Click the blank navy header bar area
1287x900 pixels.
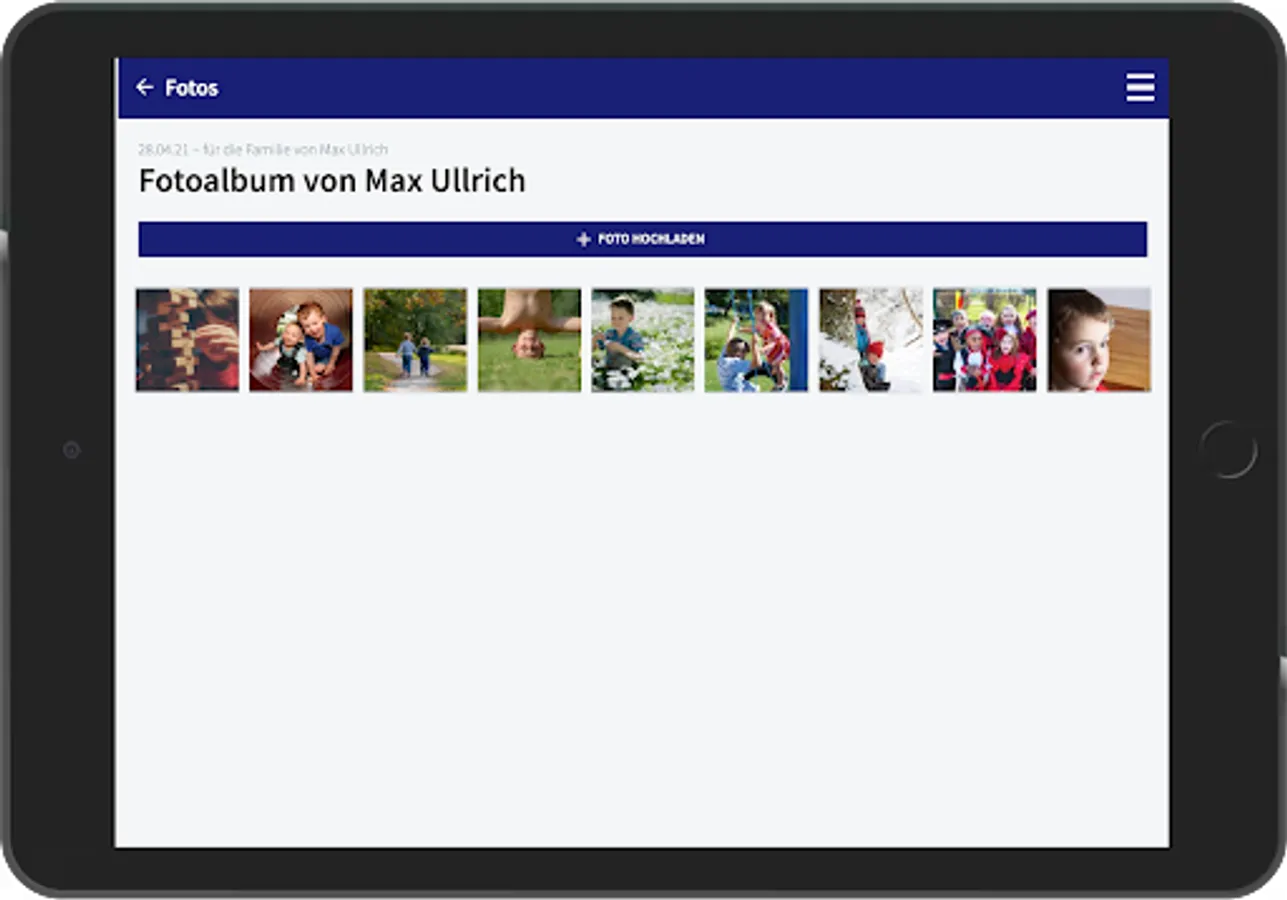670,88
